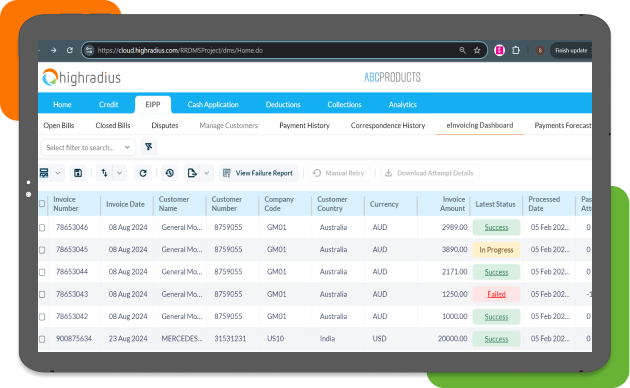Open the Open Bills subtab
Image resolution: width=630 pixels, height=388 pixels.
[x=59, y=125]
